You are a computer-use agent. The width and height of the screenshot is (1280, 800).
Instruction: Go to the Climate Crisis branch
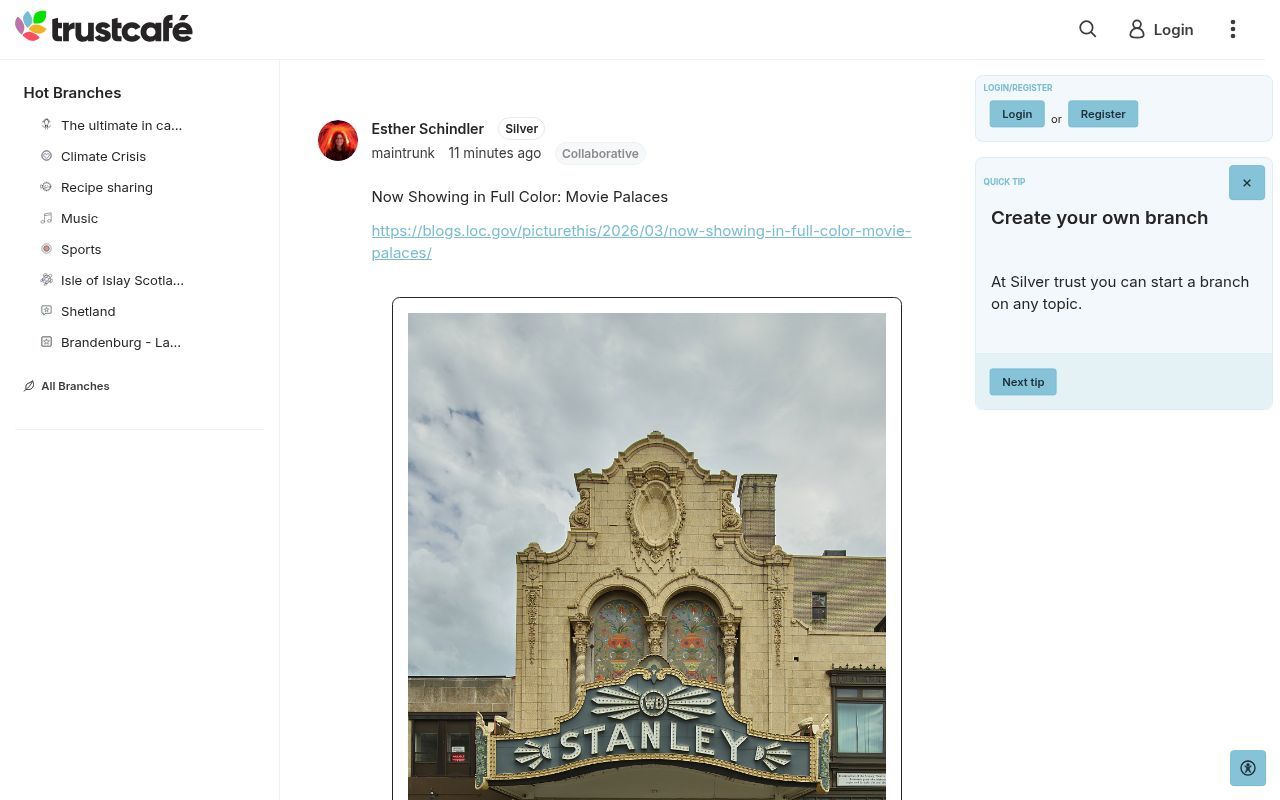[103, 156]
